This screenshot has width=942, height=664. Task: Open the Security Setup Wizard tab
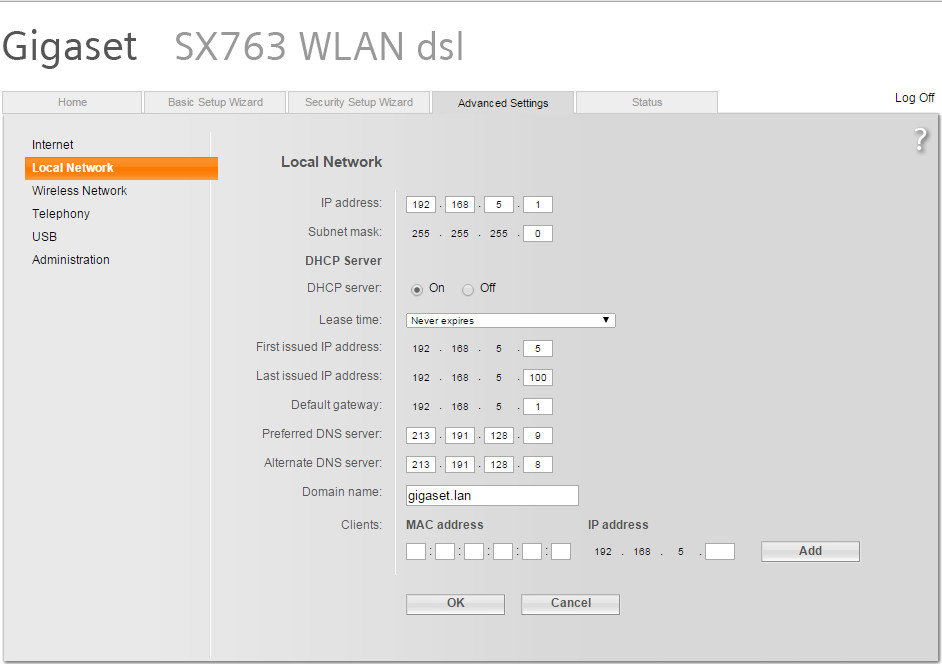(x=359, y=103)
